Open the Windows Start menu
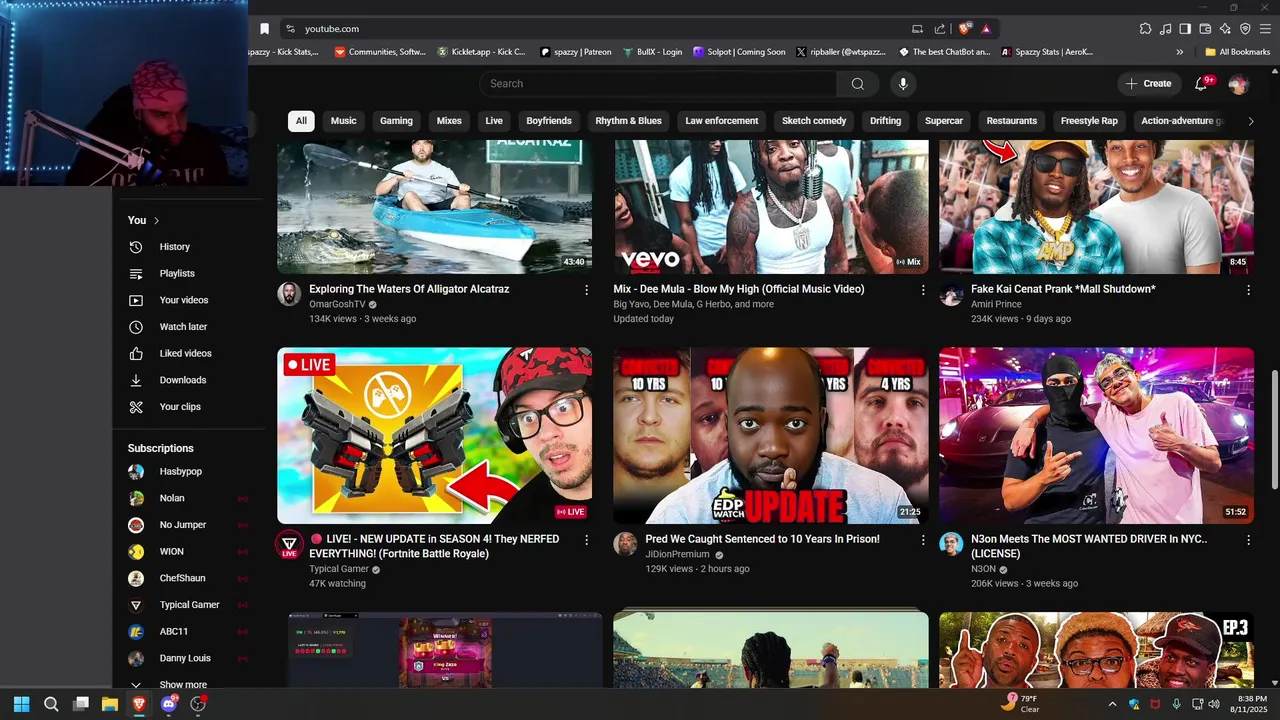1280x720 pixels. [x=22, y=704]
